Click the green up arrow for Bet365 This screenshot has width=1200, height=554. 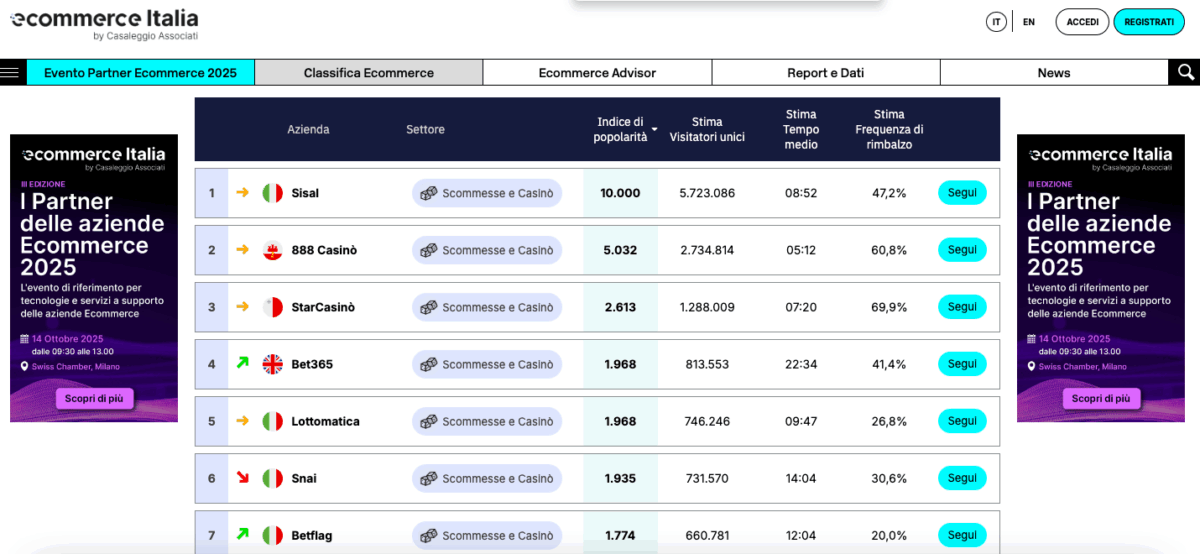(242, 363)
